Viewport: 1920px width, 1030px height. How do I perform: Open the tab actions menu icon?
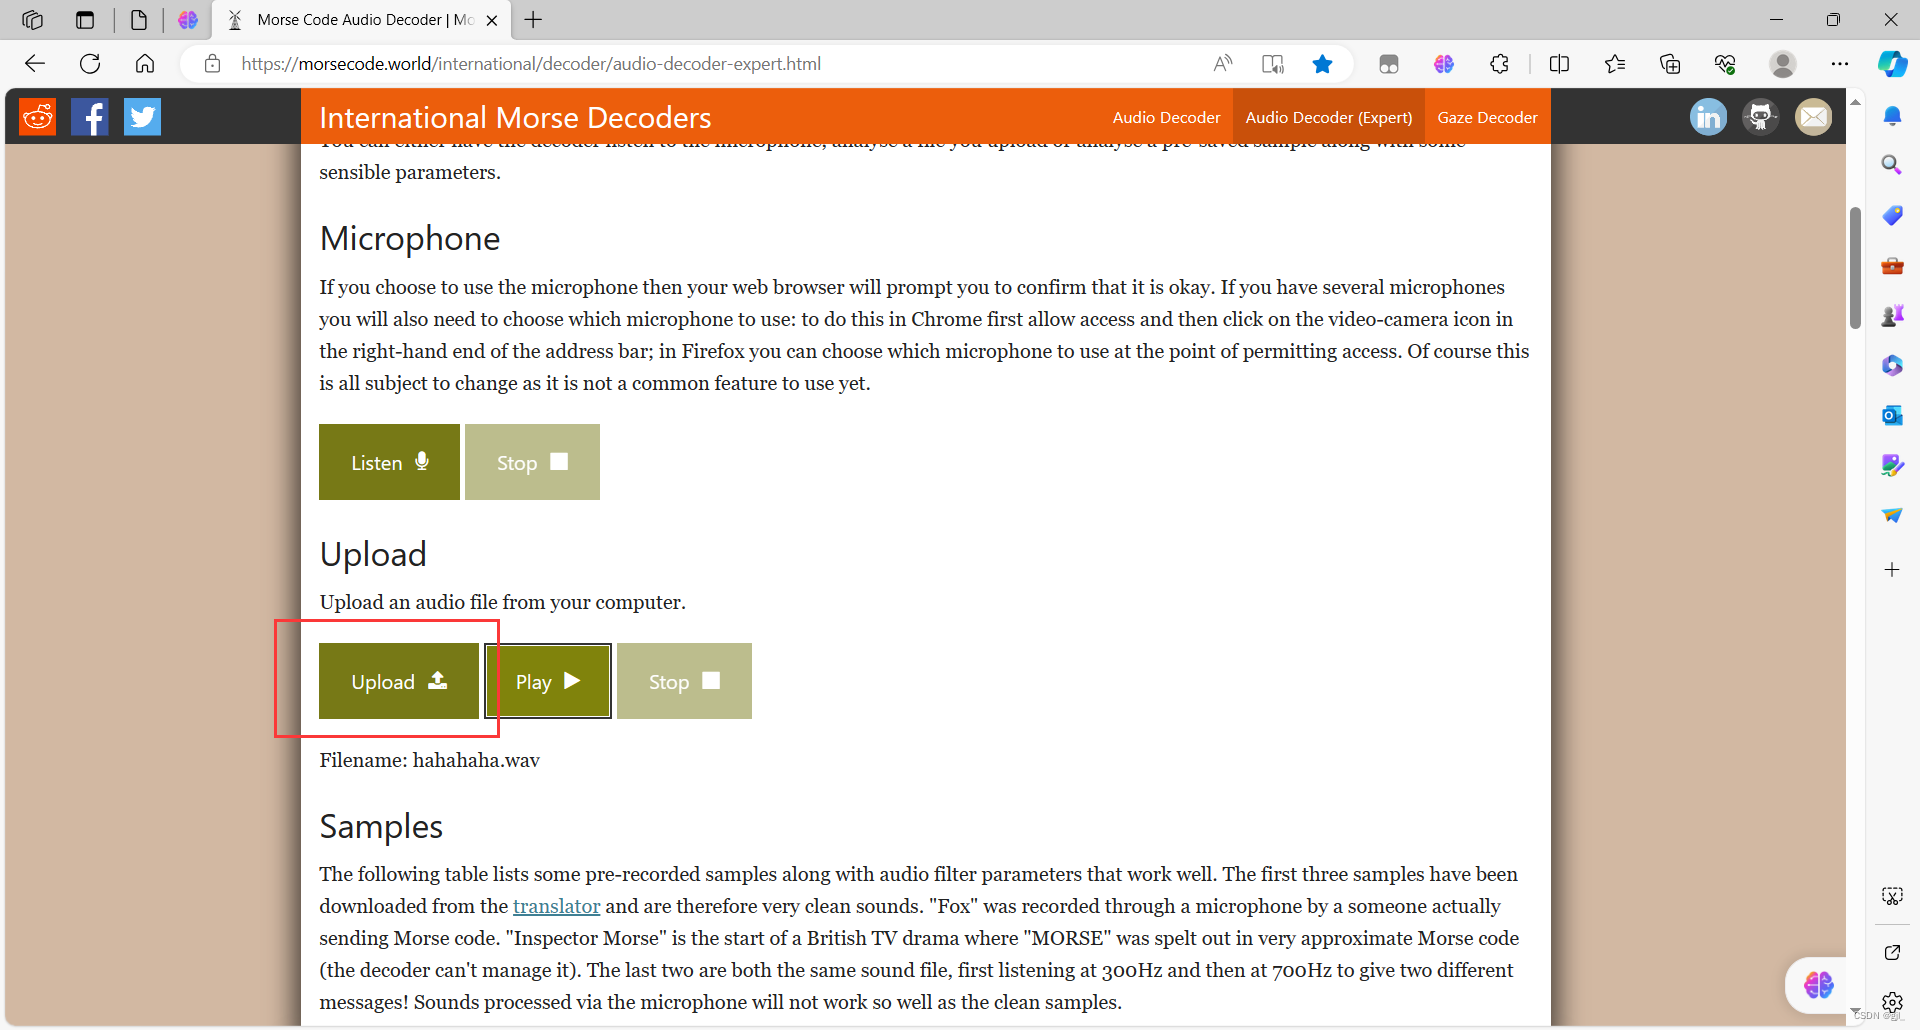coord(85,20)
